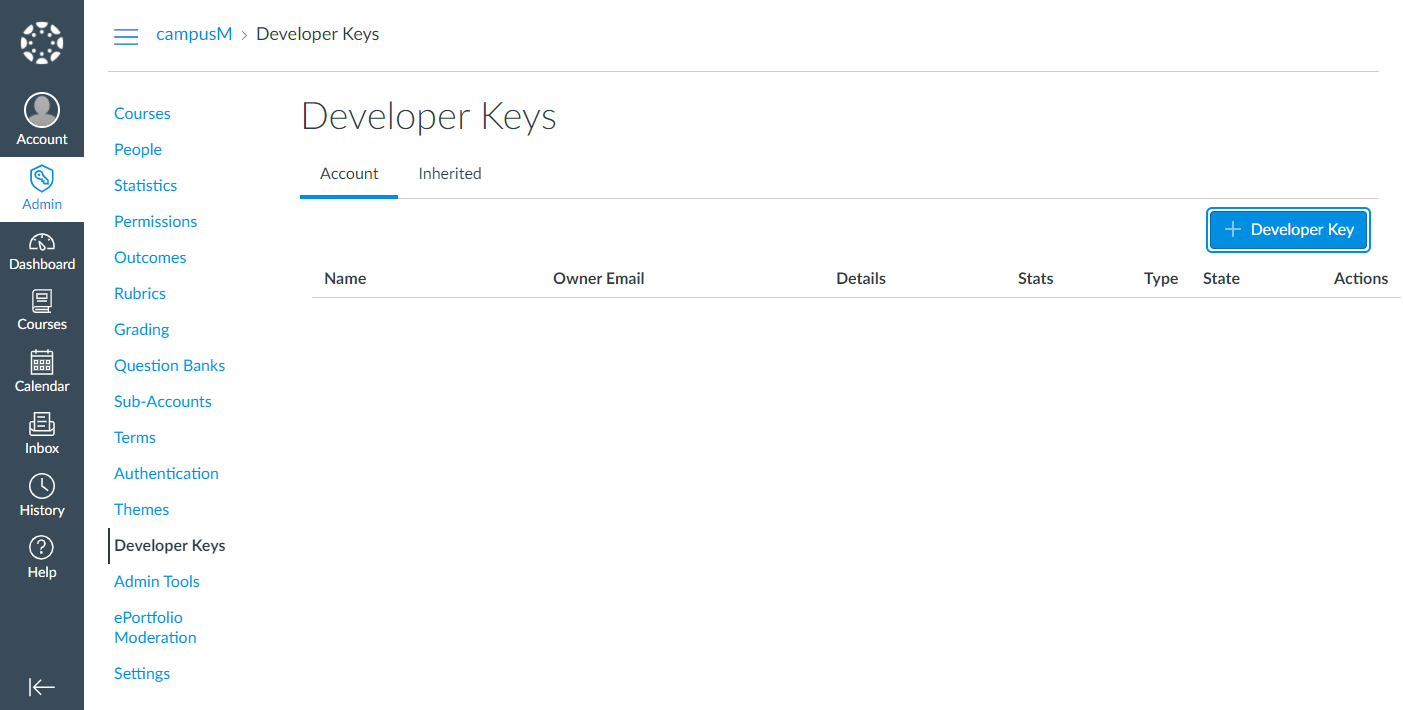Go to ePortfolio Moderation
Screen dimensions: 1403x710
[155, 628]
